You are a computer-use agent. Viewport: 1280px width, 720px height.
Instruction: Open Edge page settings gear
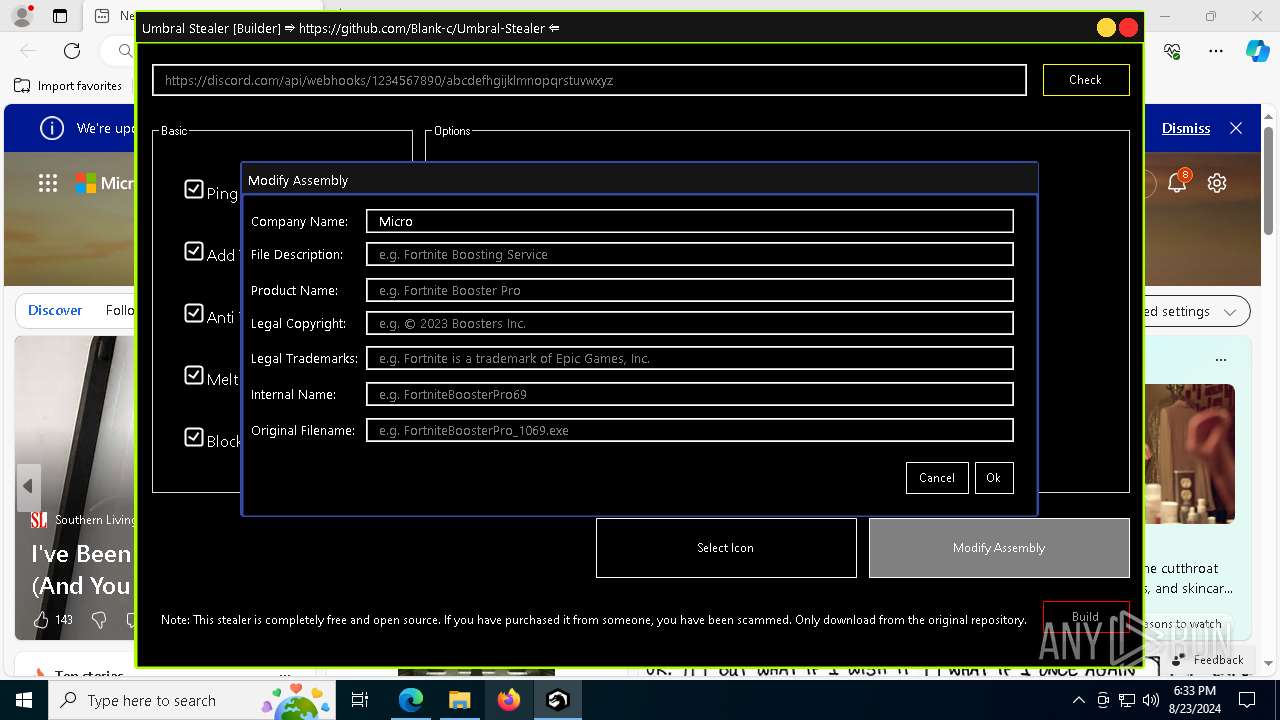point(1217,183)
